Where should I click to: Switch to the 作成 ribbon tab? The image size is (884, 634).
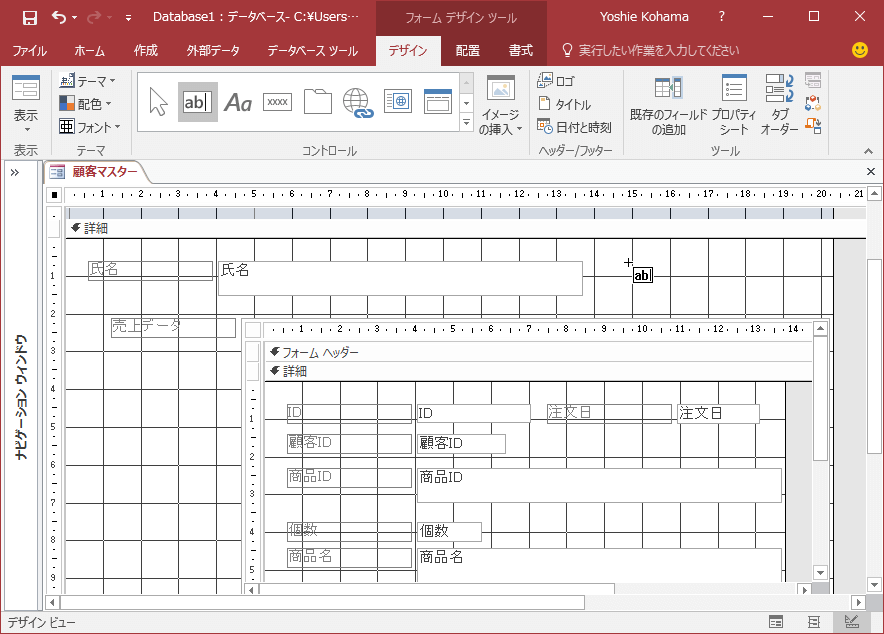[145, 50]
